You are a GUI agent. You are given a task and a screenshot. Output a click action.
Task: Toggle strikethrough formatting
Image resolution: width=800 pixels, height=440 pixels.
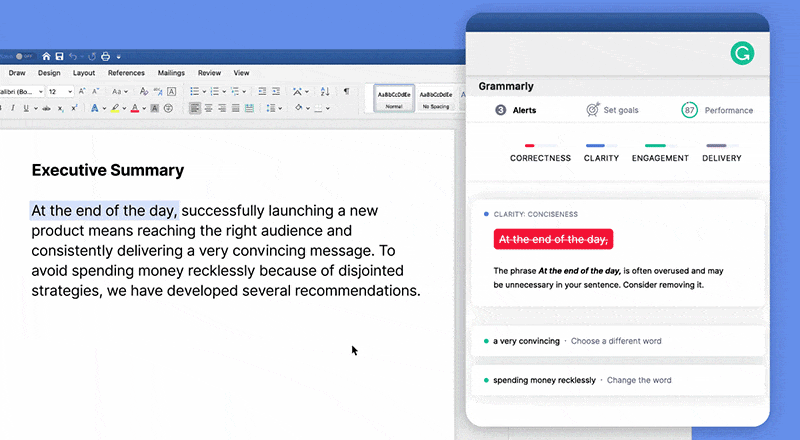[46, 108]
